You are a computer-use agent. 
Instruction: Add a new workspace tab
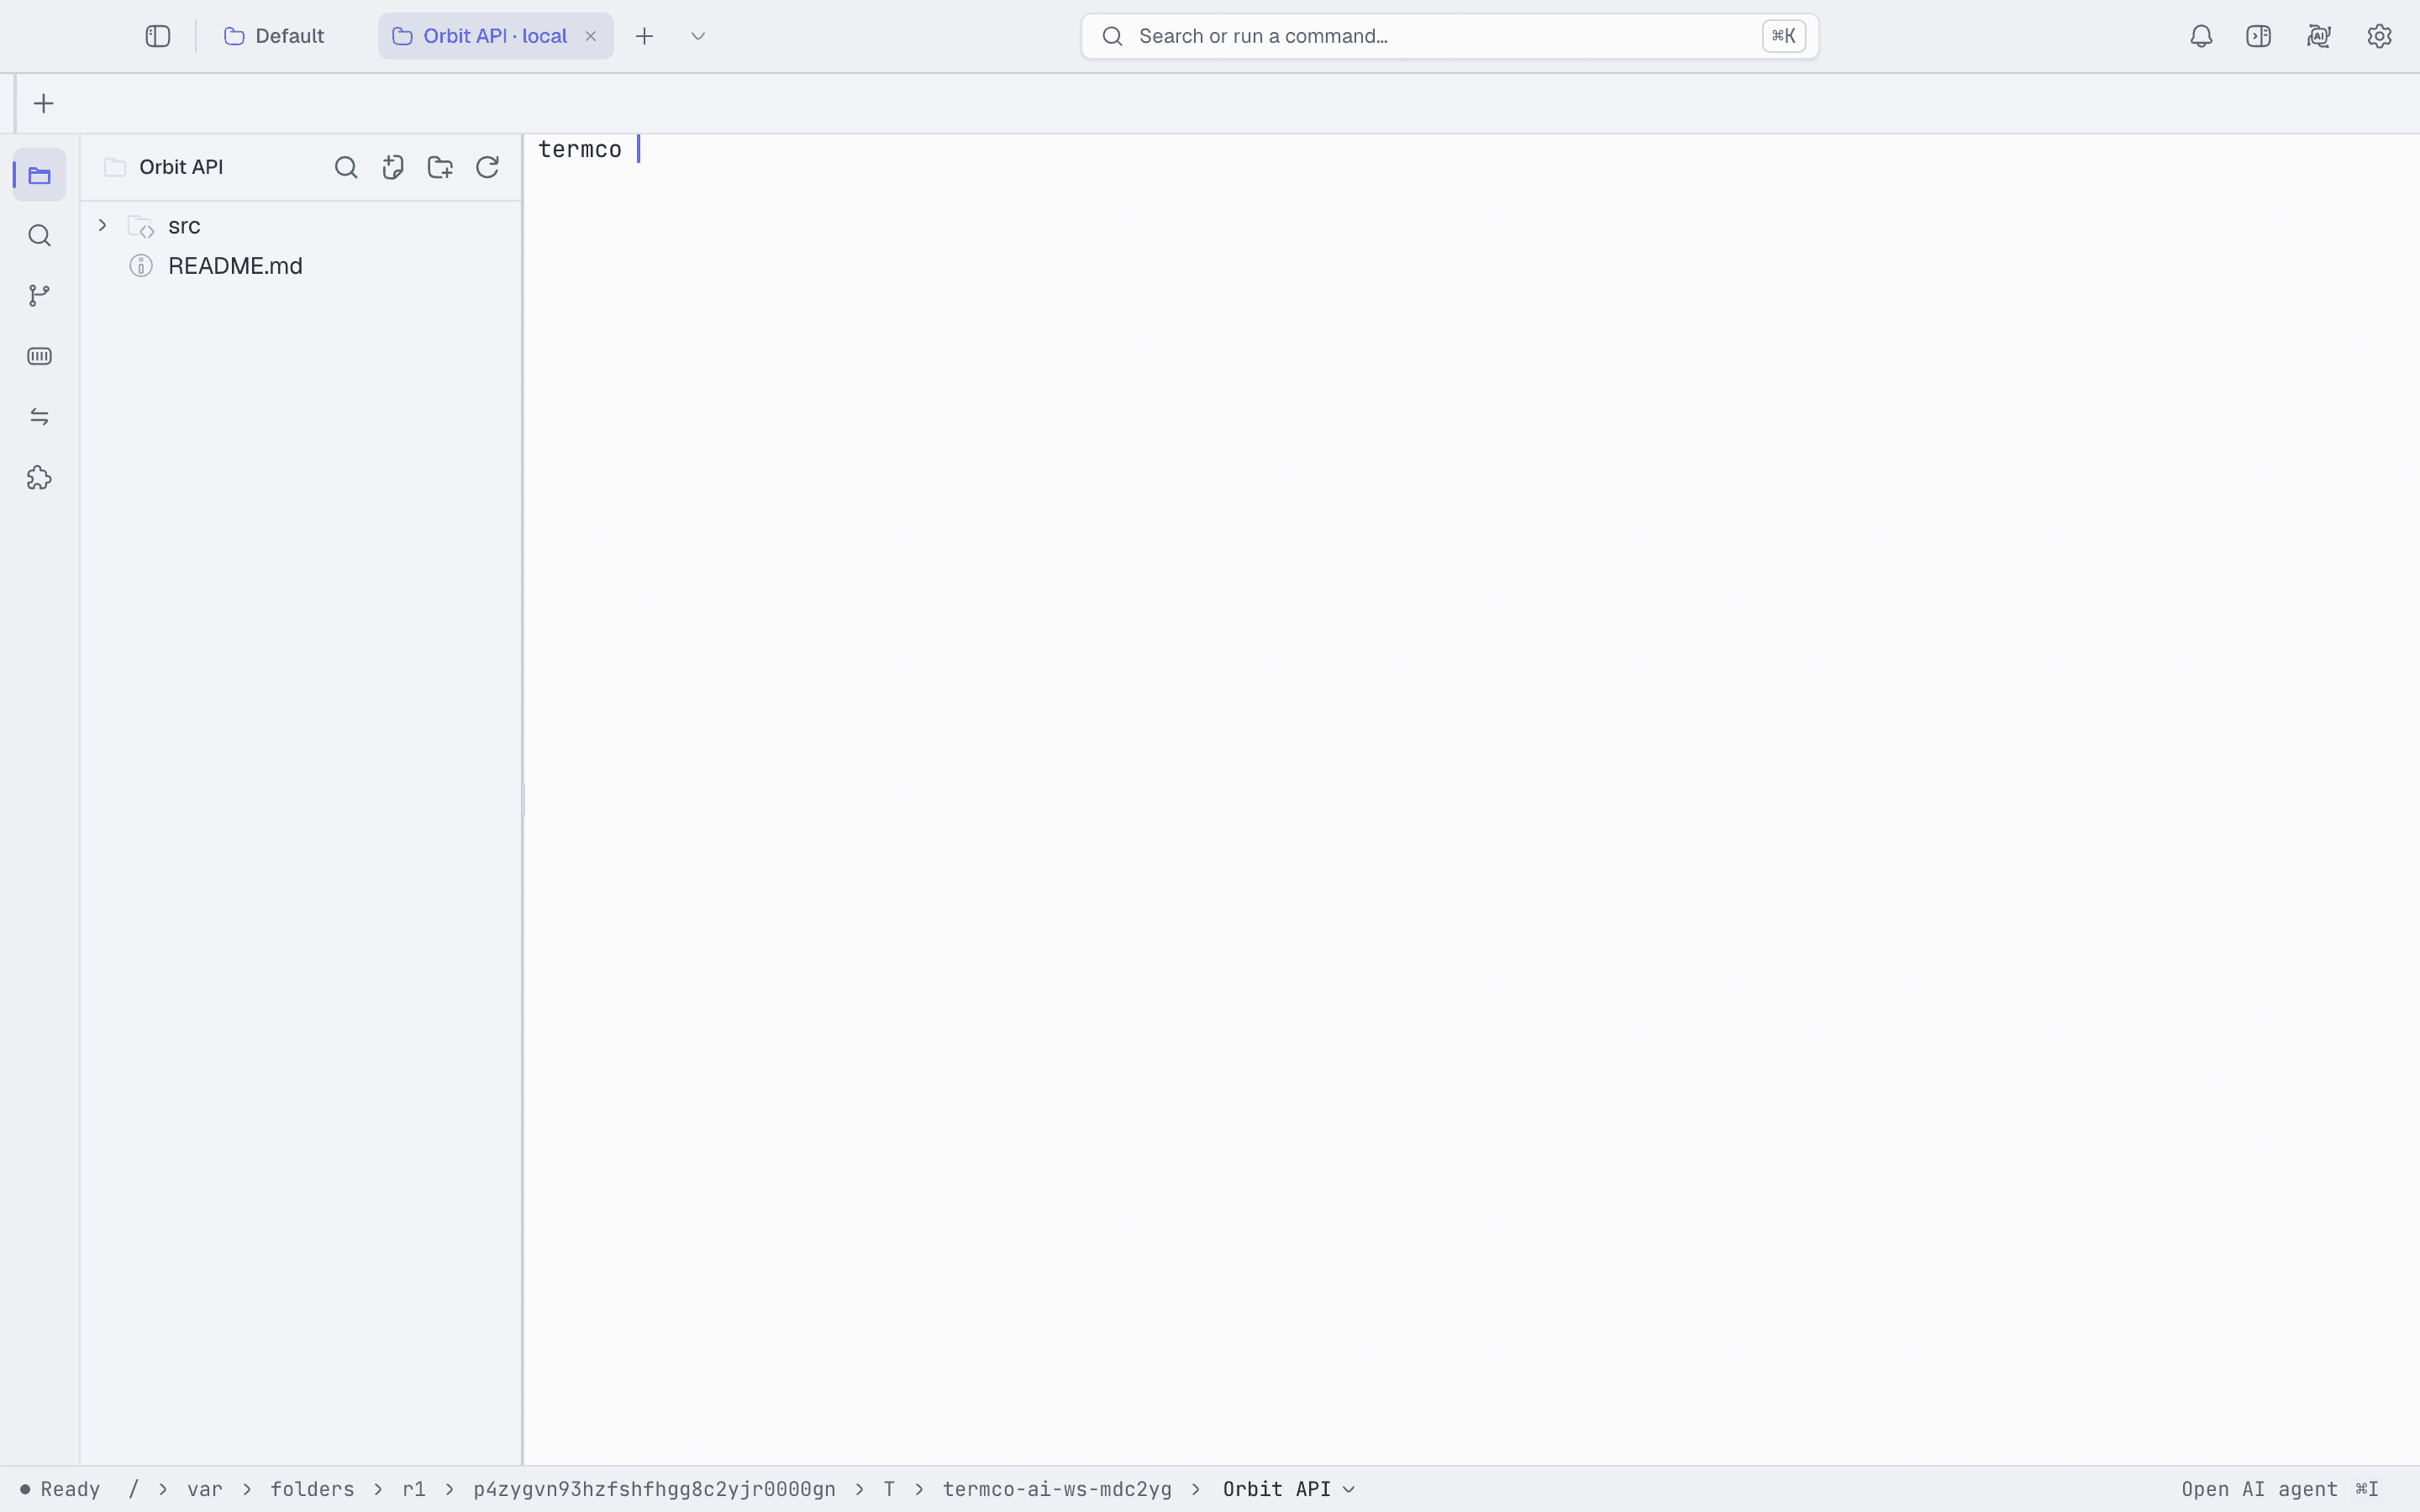tap(645, 36)
